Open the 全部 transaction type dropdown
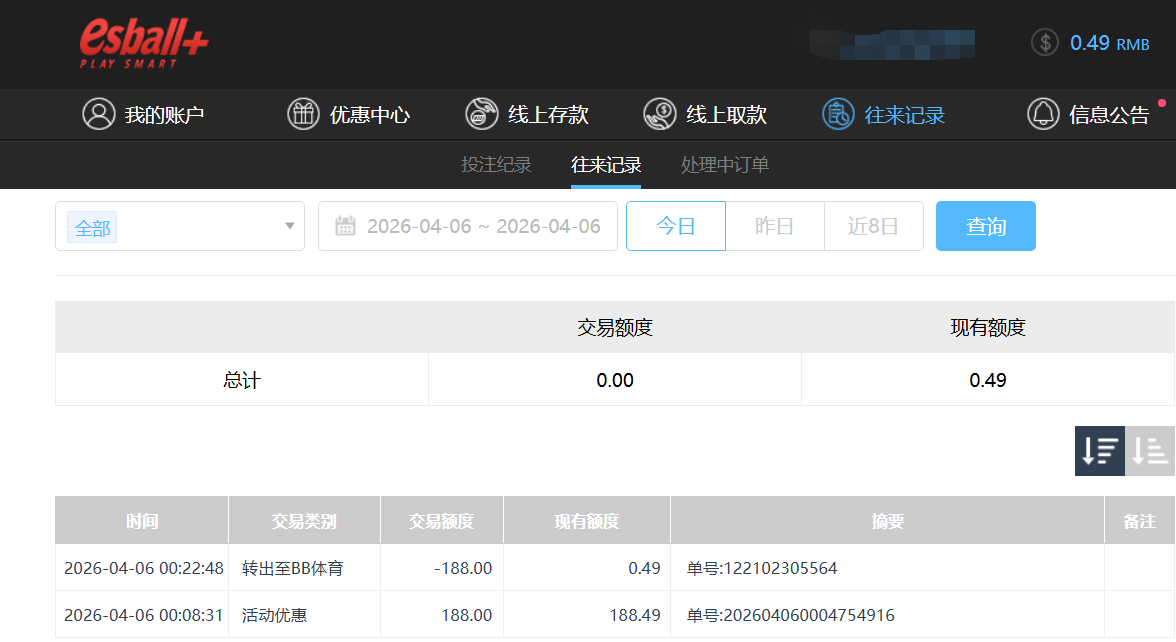 coord(180,226)
